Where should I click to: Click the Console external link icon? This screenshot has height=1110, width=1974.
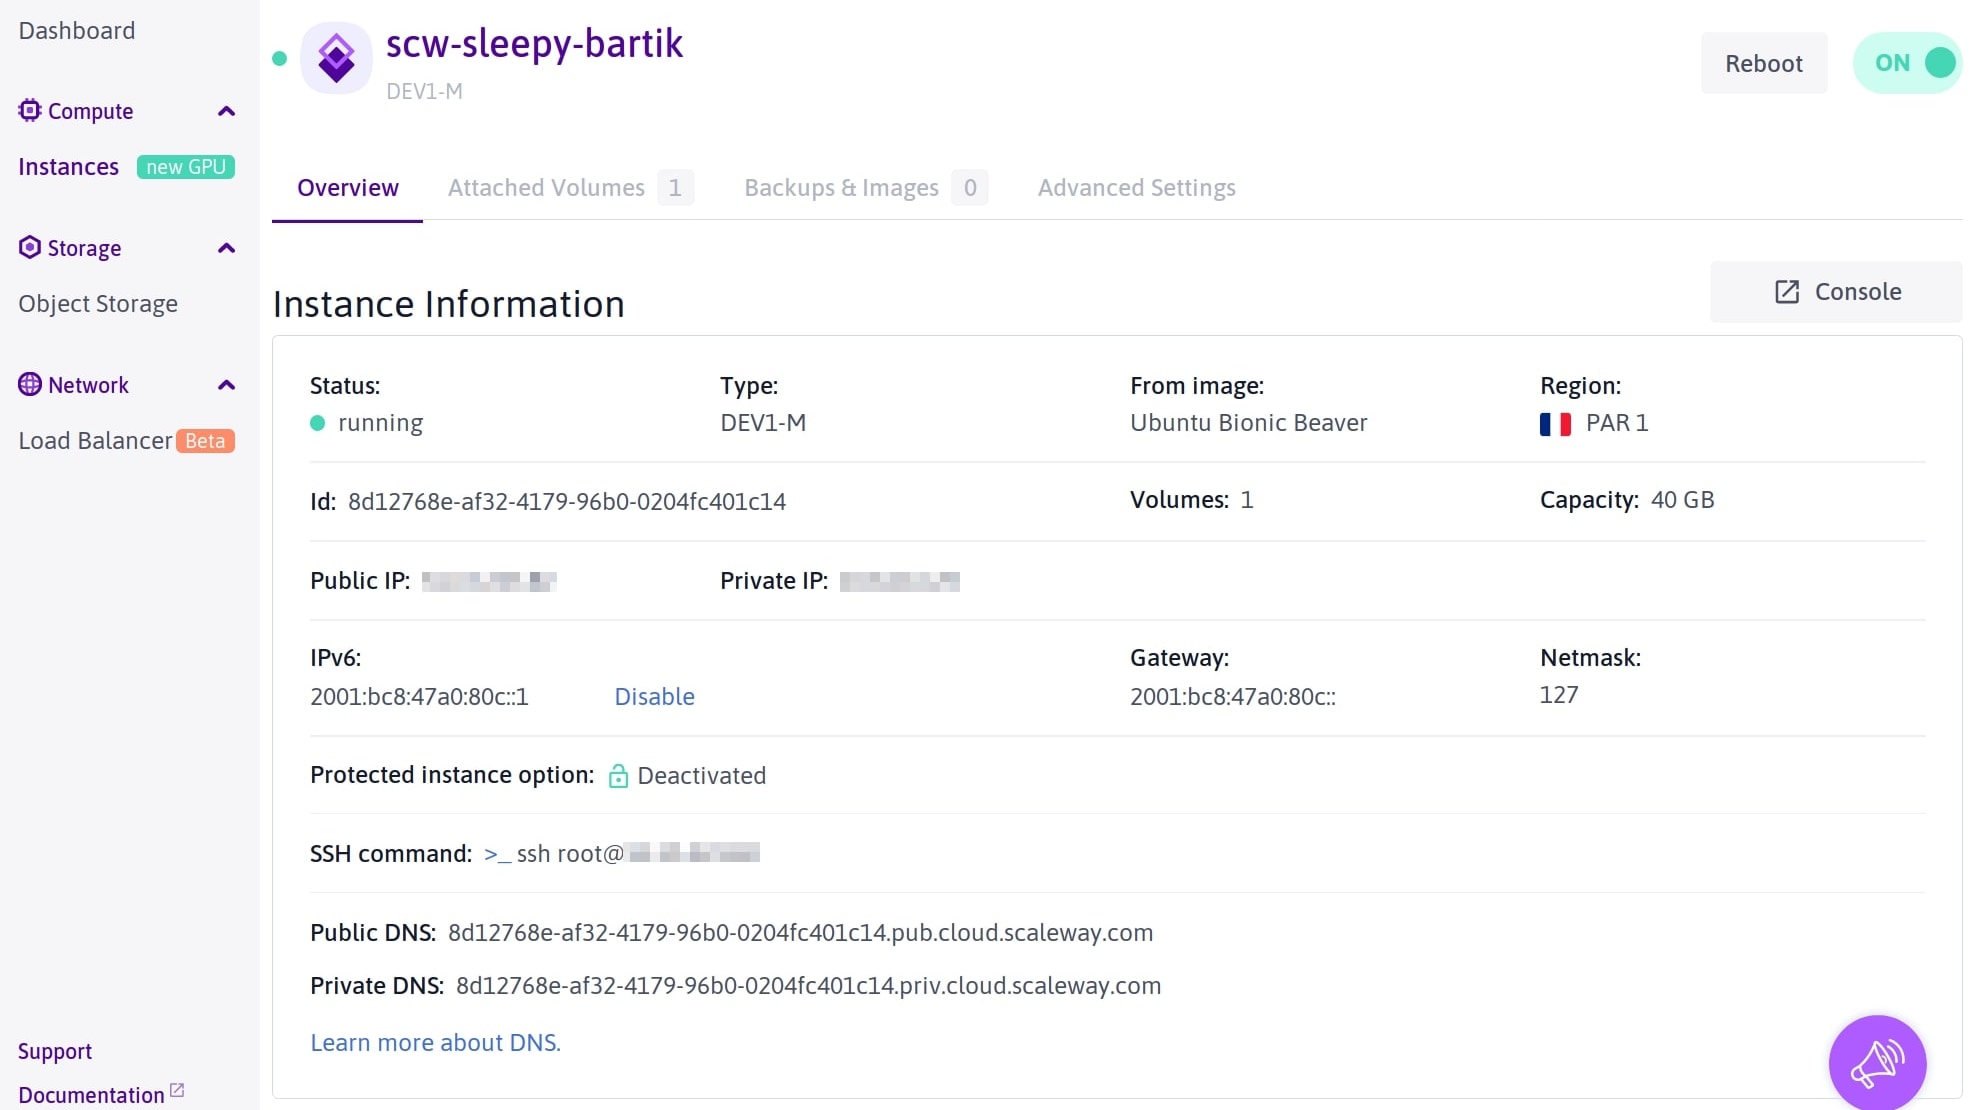click(1788, 291)
